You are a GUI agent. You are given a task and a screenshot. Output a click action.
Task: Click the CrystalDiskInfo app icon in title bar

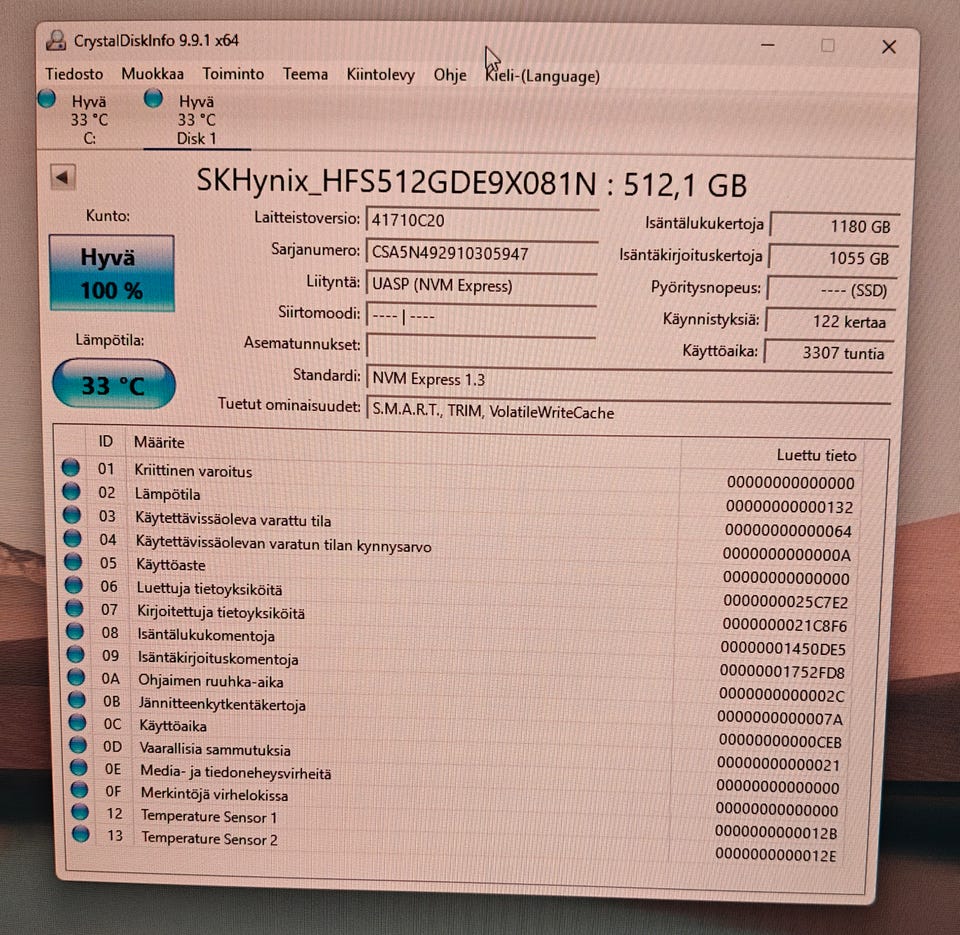56,40
